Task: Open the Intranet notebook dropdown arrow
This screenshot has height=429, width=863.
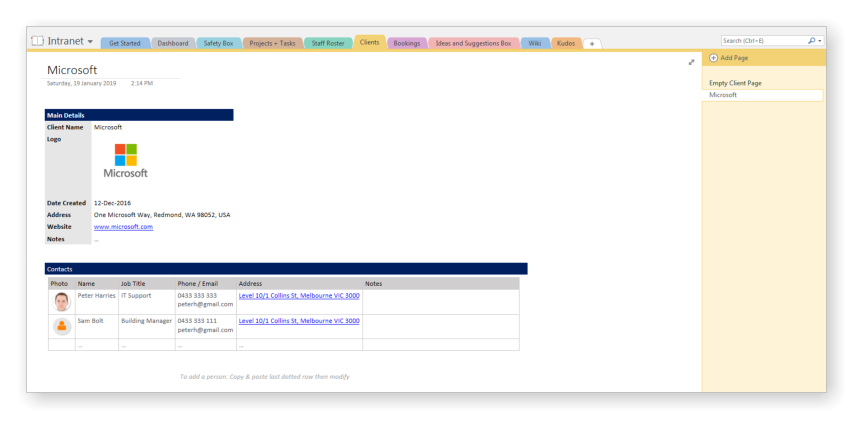Action: coord(90,42)
